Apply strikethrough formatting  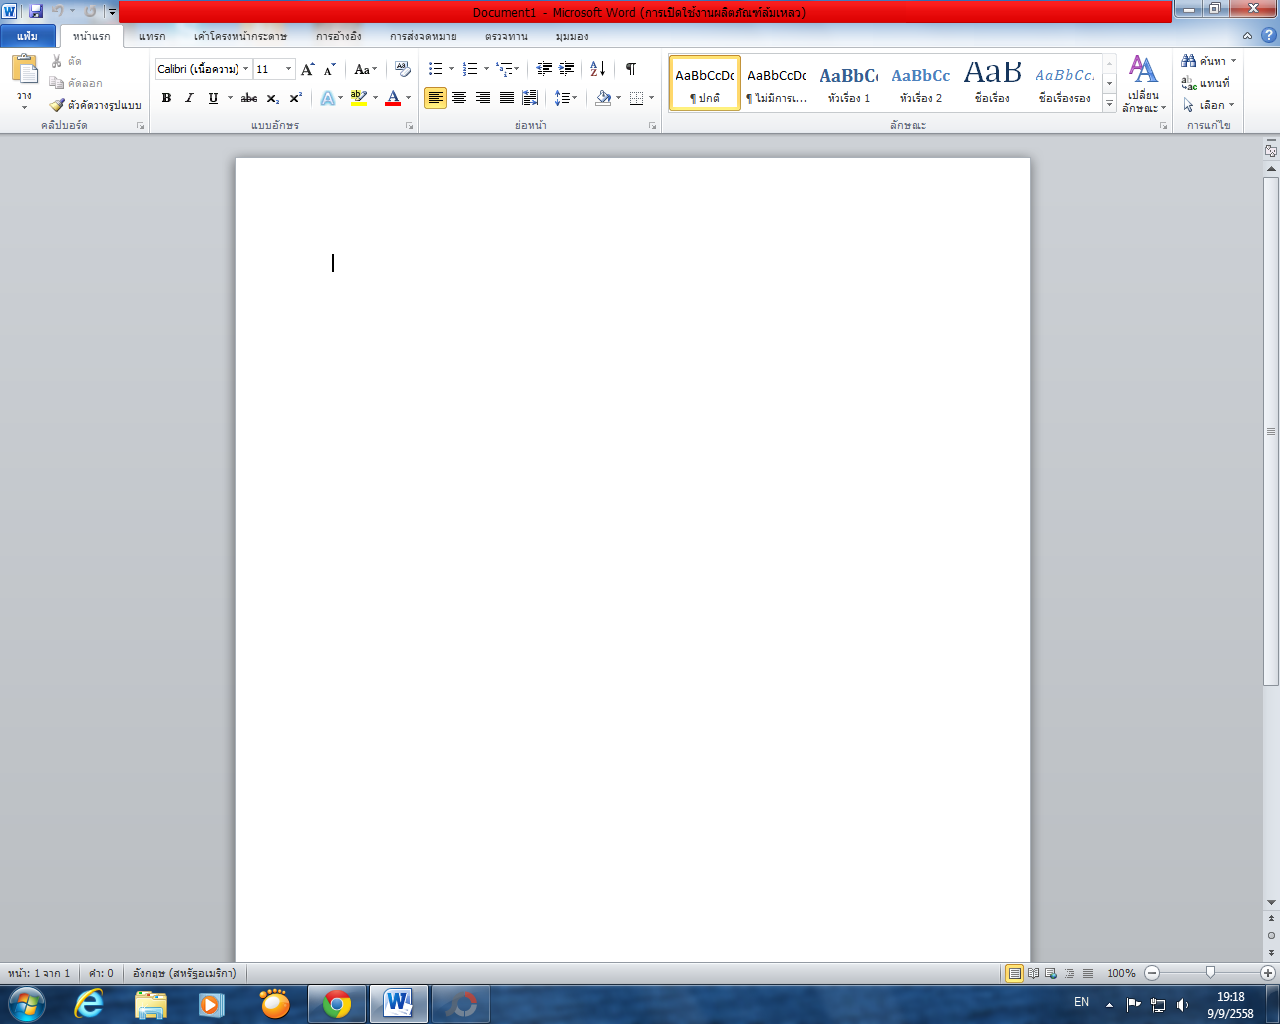pos(249,98)
